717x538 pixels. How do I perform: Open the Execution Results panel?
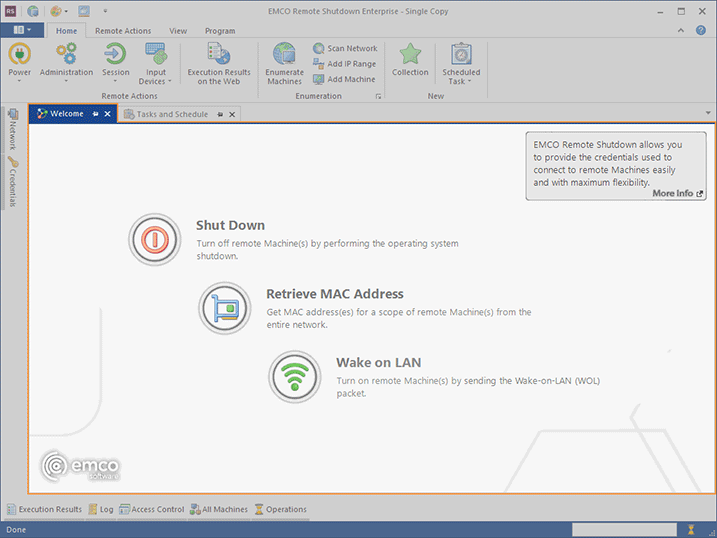pyautogui.click(x=45, y=509)
